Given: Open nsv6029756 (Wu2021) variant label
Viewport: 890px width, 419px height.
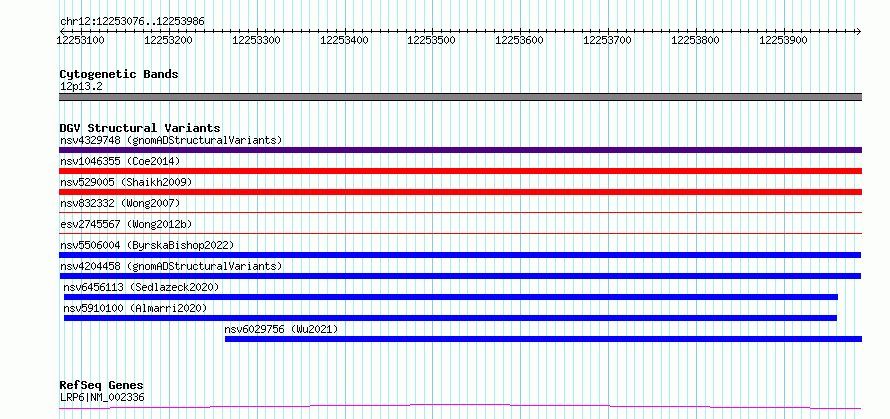Looking at the screenshot, I should 281,329.
